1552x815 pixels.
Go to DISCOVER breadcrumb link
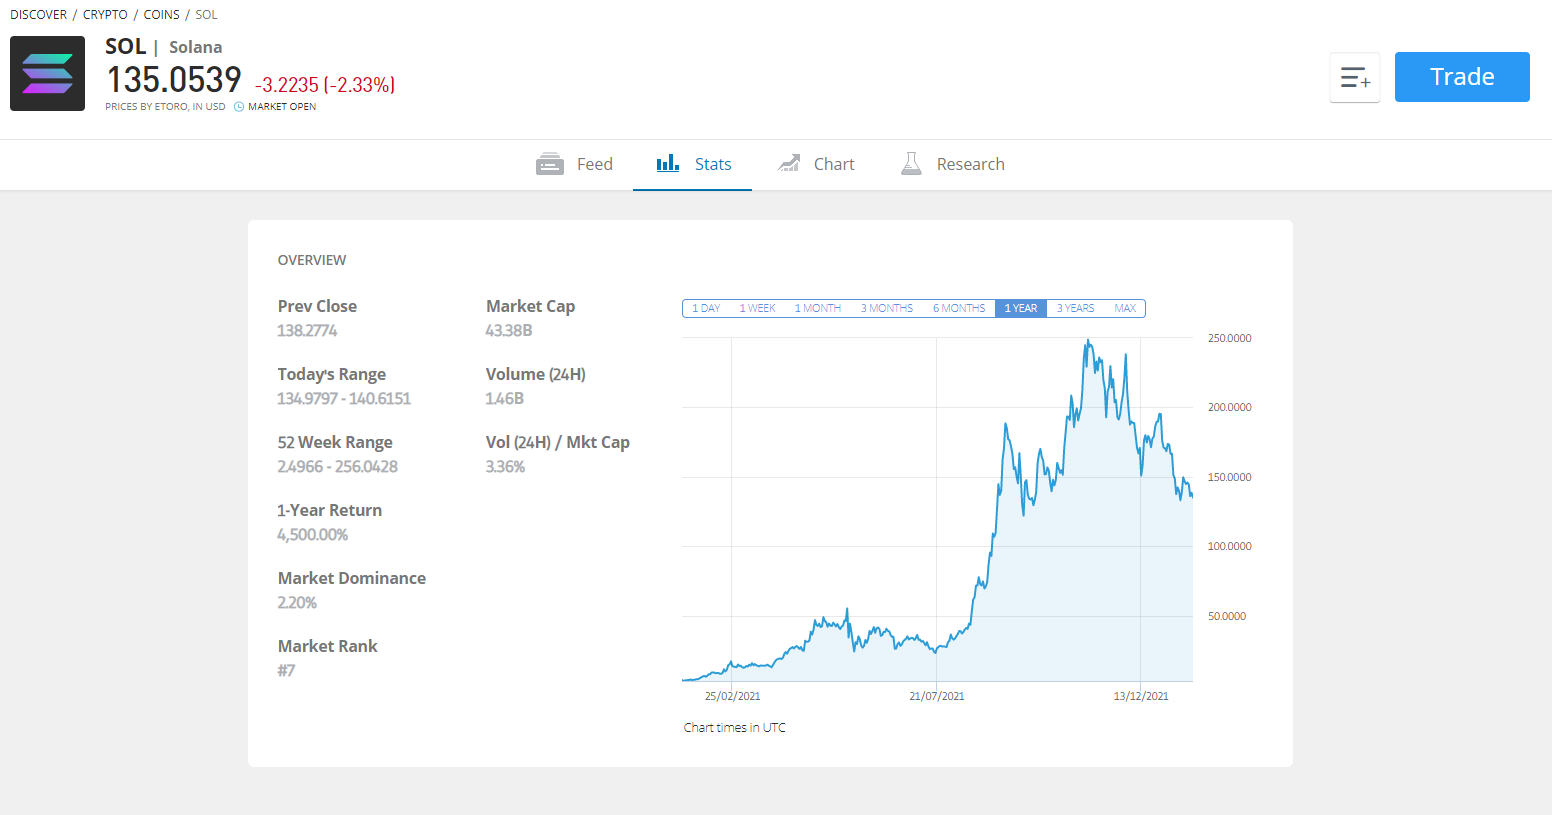point(39,15)
